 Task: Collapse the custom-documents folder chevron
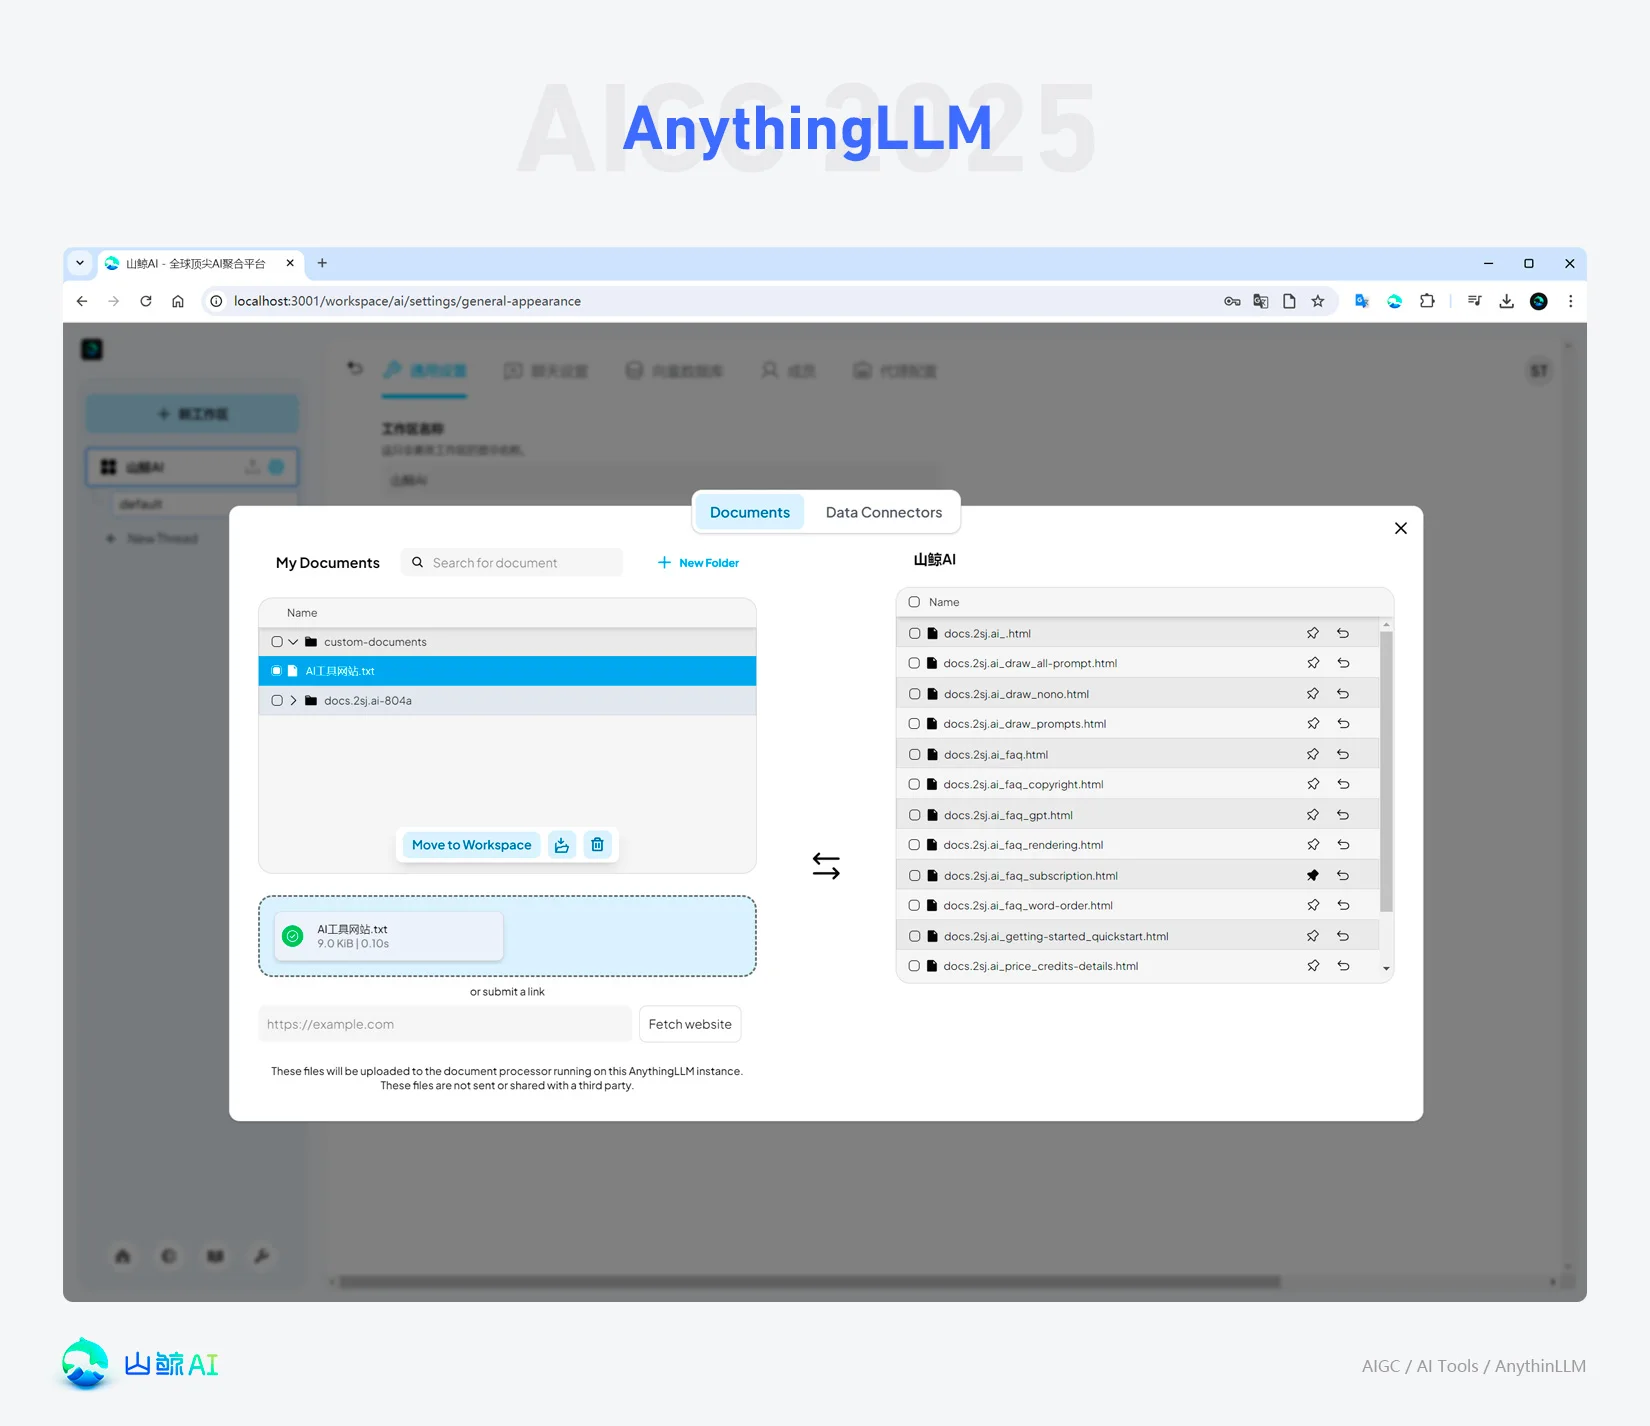[293, 642]
